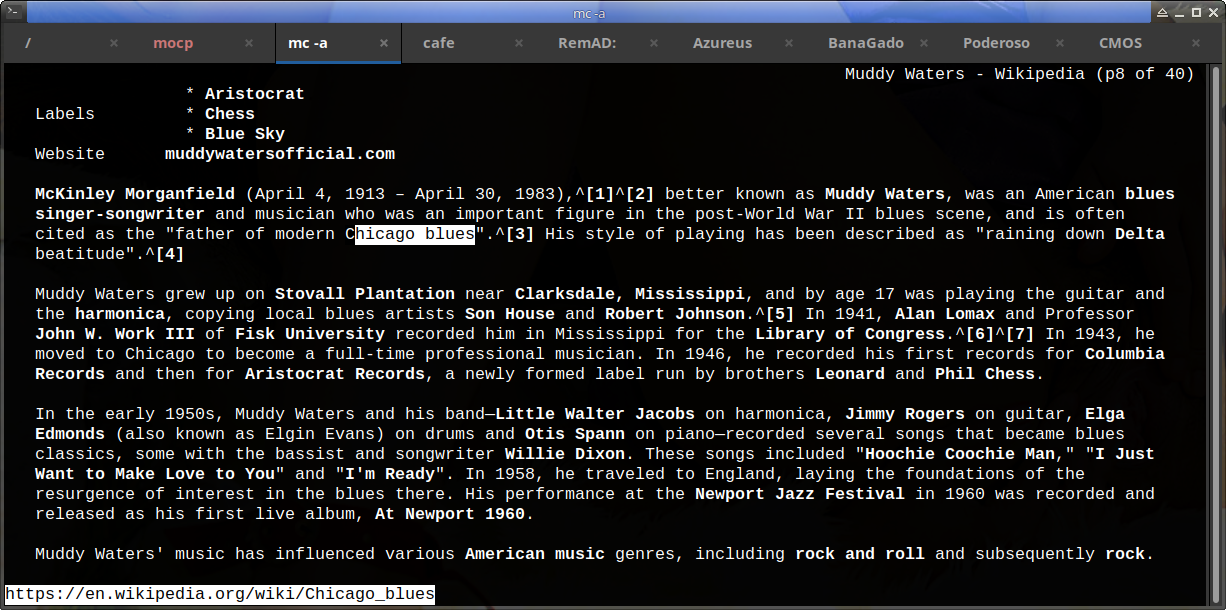Open the American music link
Image resolution: width=1226 pixels, height=610 pixels.
tap(535, 554)
